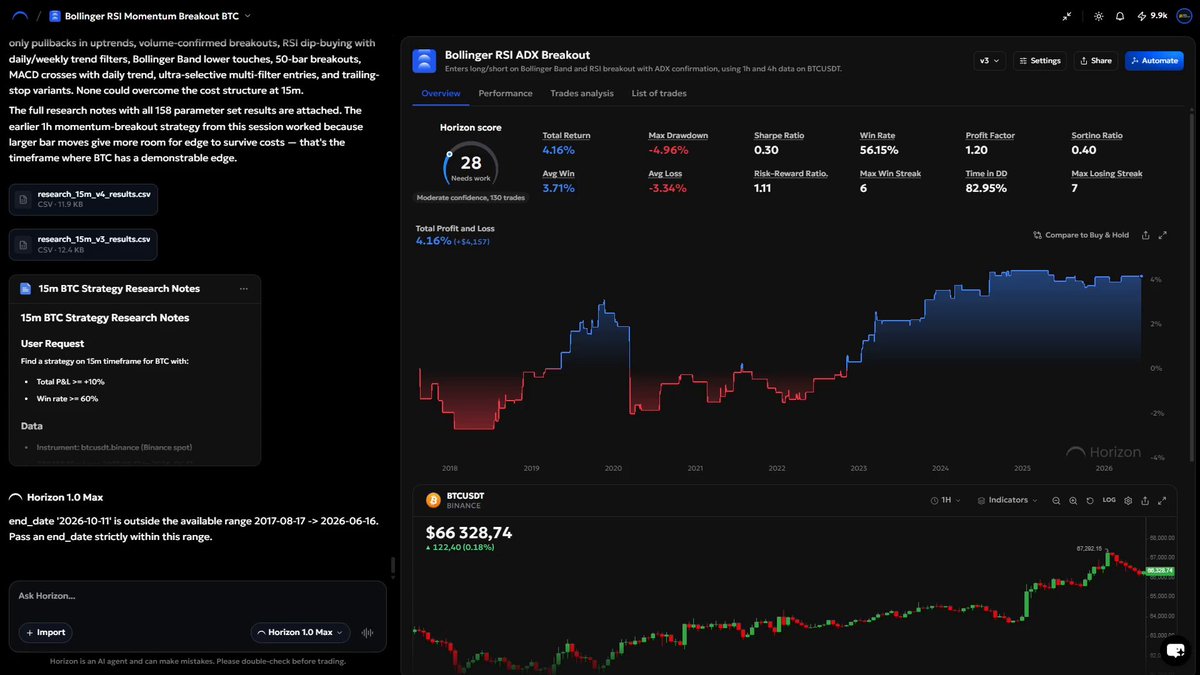Click the Import button
Image resolution: width=1200 pixels, height=675 pixels.
tap(45, 632)
